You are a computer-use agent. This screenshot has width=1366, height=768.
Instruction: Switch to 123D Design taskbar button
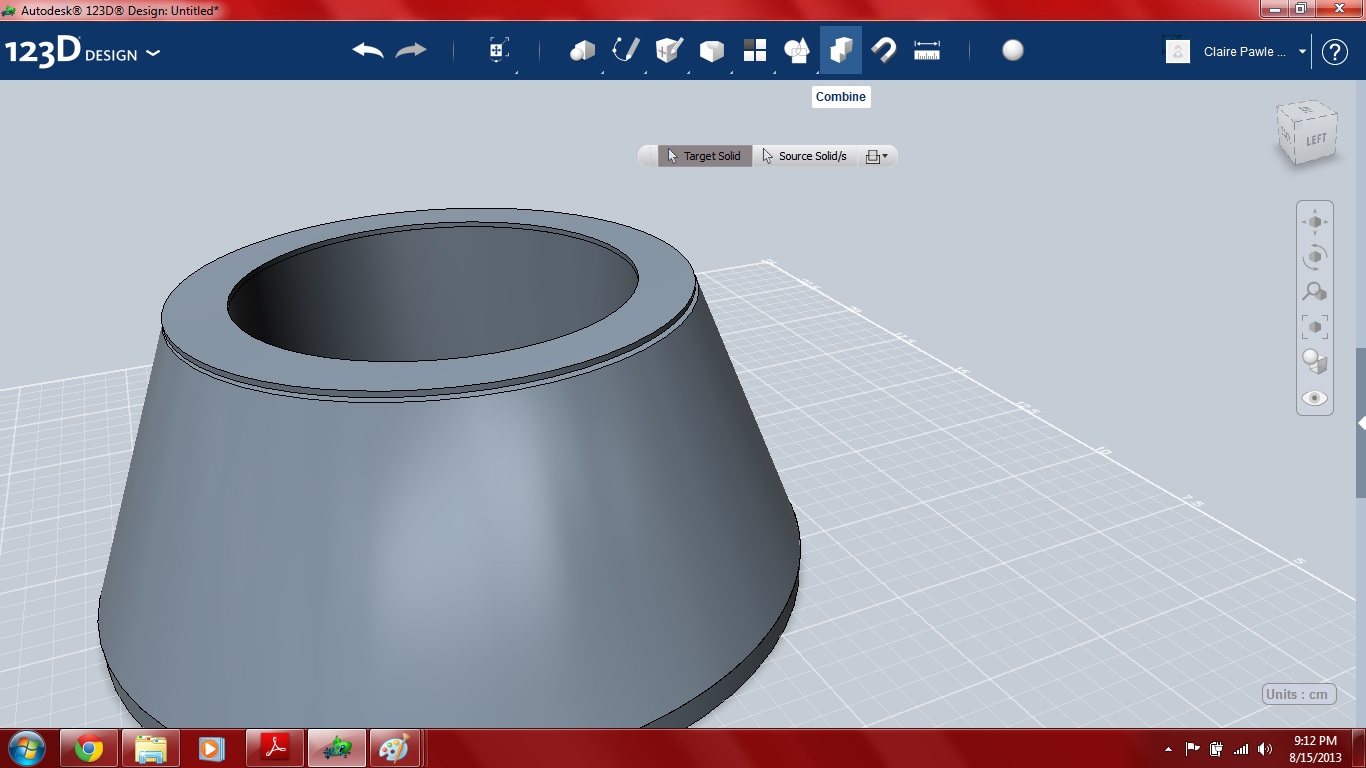click(337, 748)
